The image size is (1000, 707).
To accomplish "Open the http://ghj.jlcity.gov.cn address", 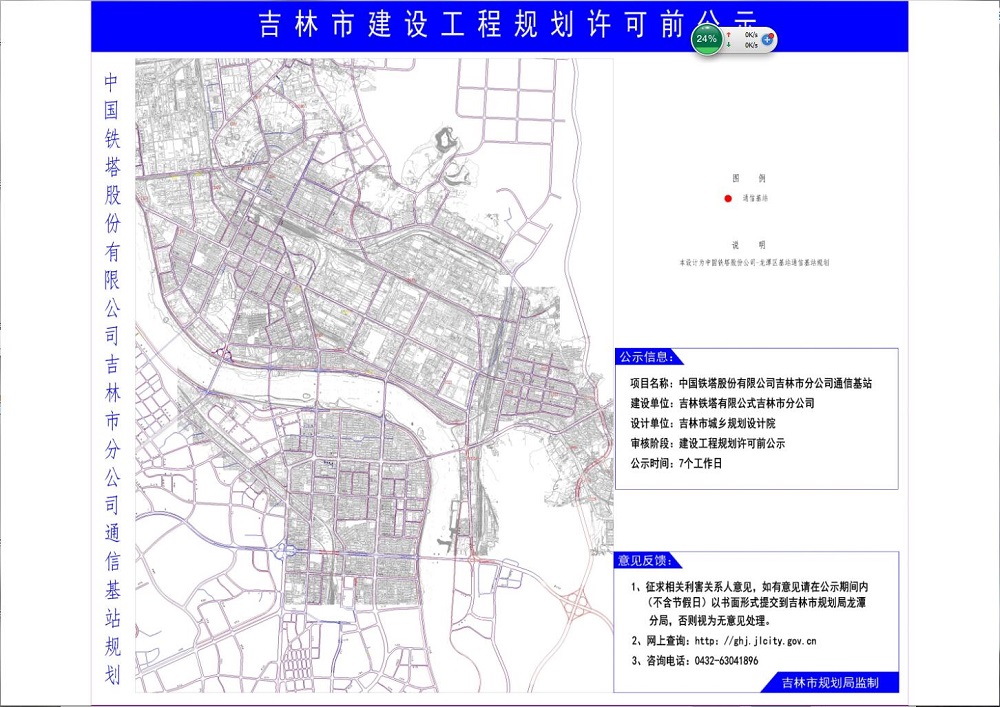I will (x=755, y=641).
